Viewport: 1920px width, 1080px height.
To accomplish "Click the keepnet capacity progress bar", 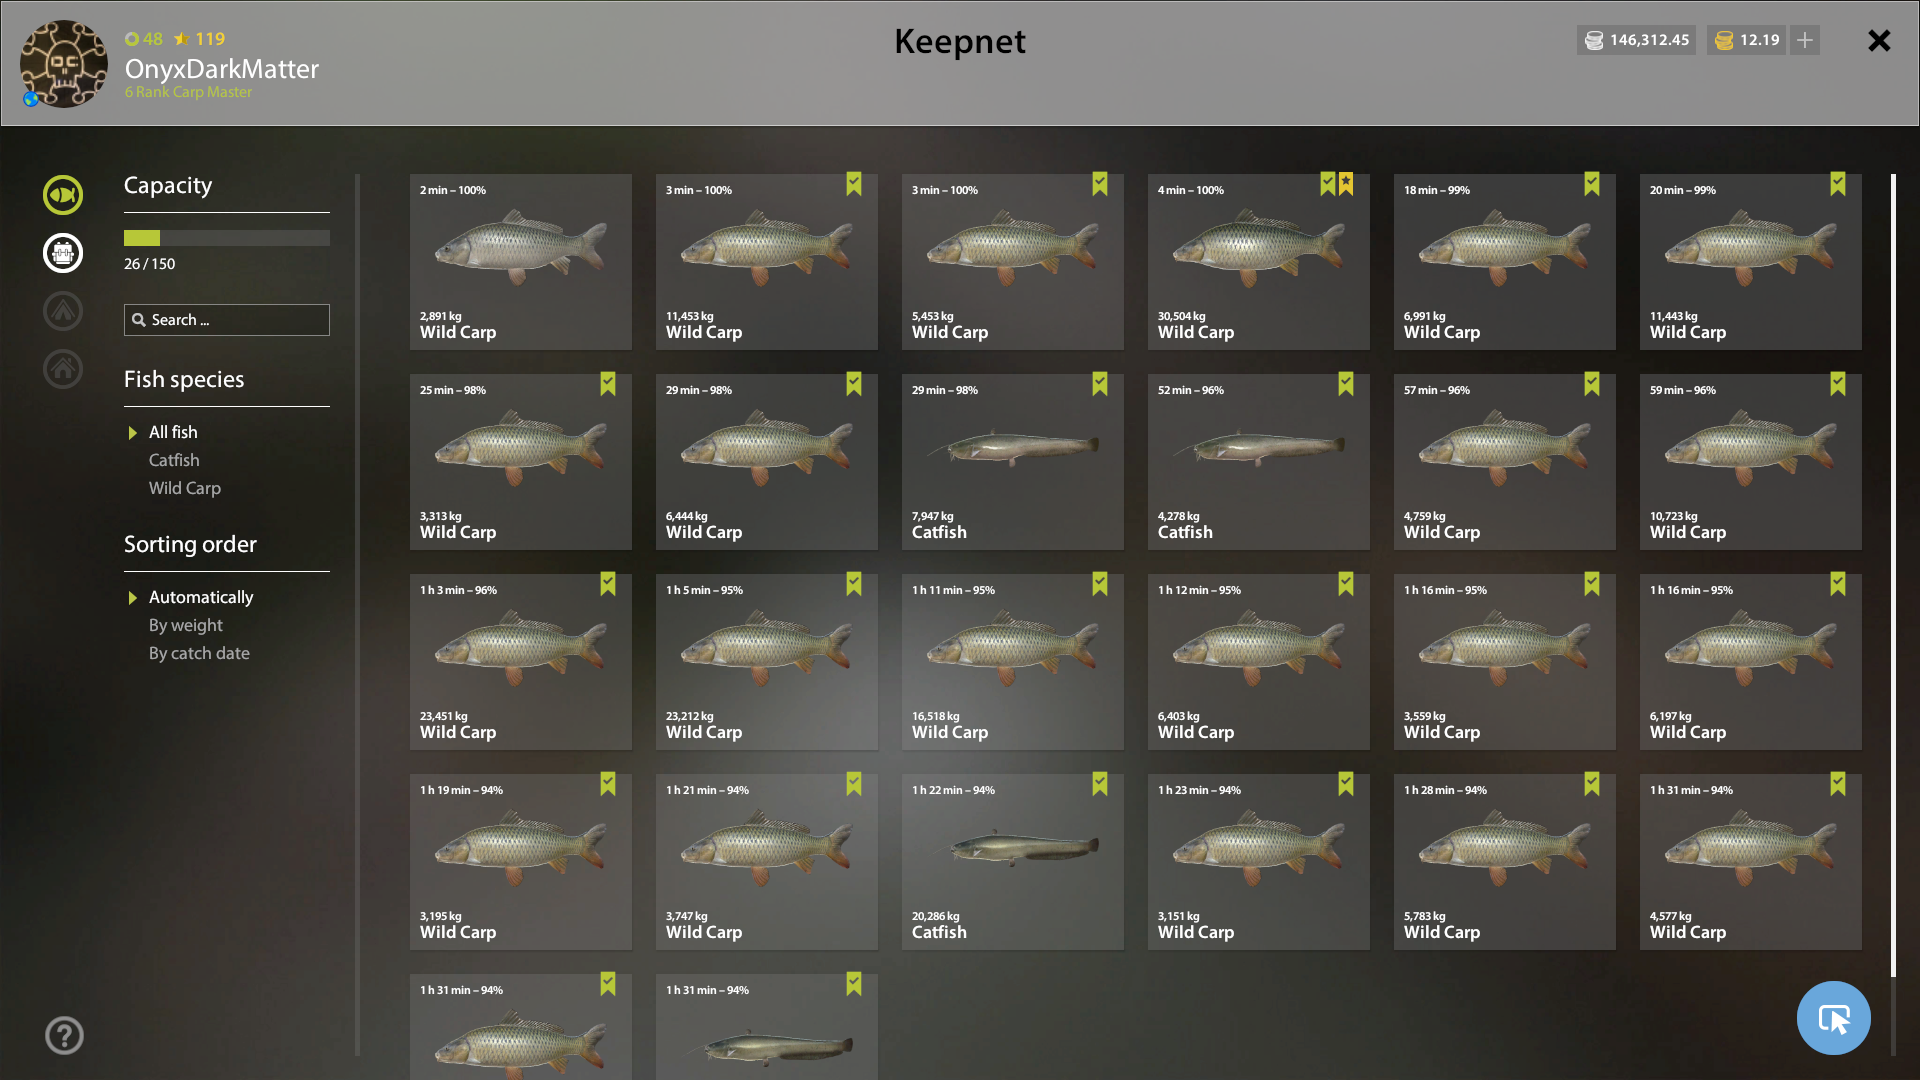I will click(227, 238).
